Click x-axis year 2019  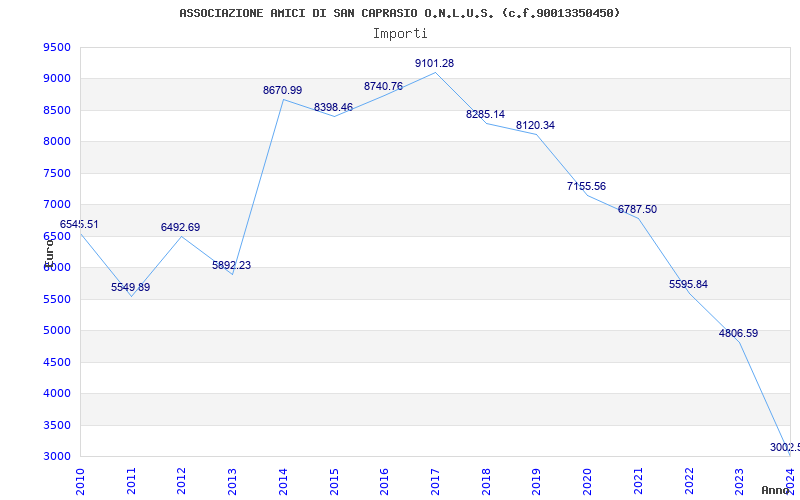tap(536, 482)
